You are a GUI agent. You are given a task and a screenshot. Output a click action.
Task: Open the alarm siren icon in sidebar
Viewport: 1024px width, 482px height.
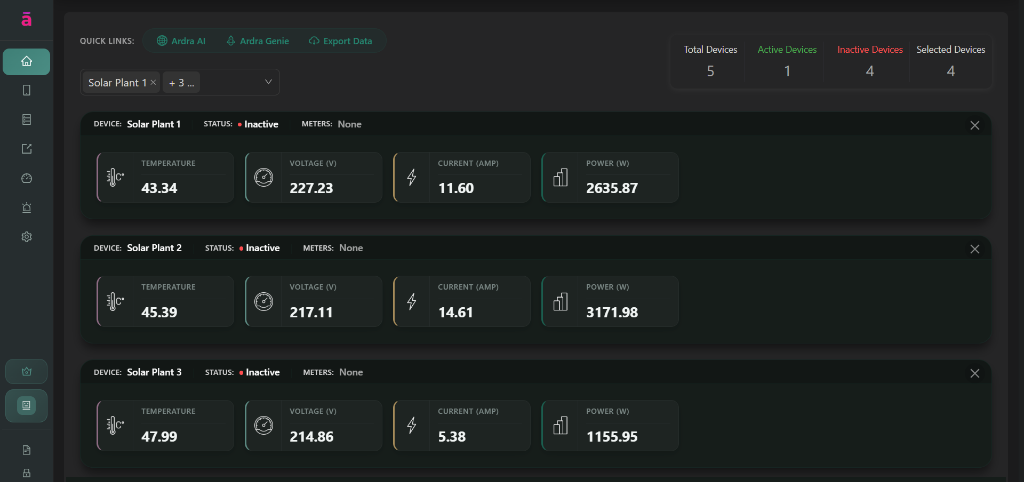27,208
